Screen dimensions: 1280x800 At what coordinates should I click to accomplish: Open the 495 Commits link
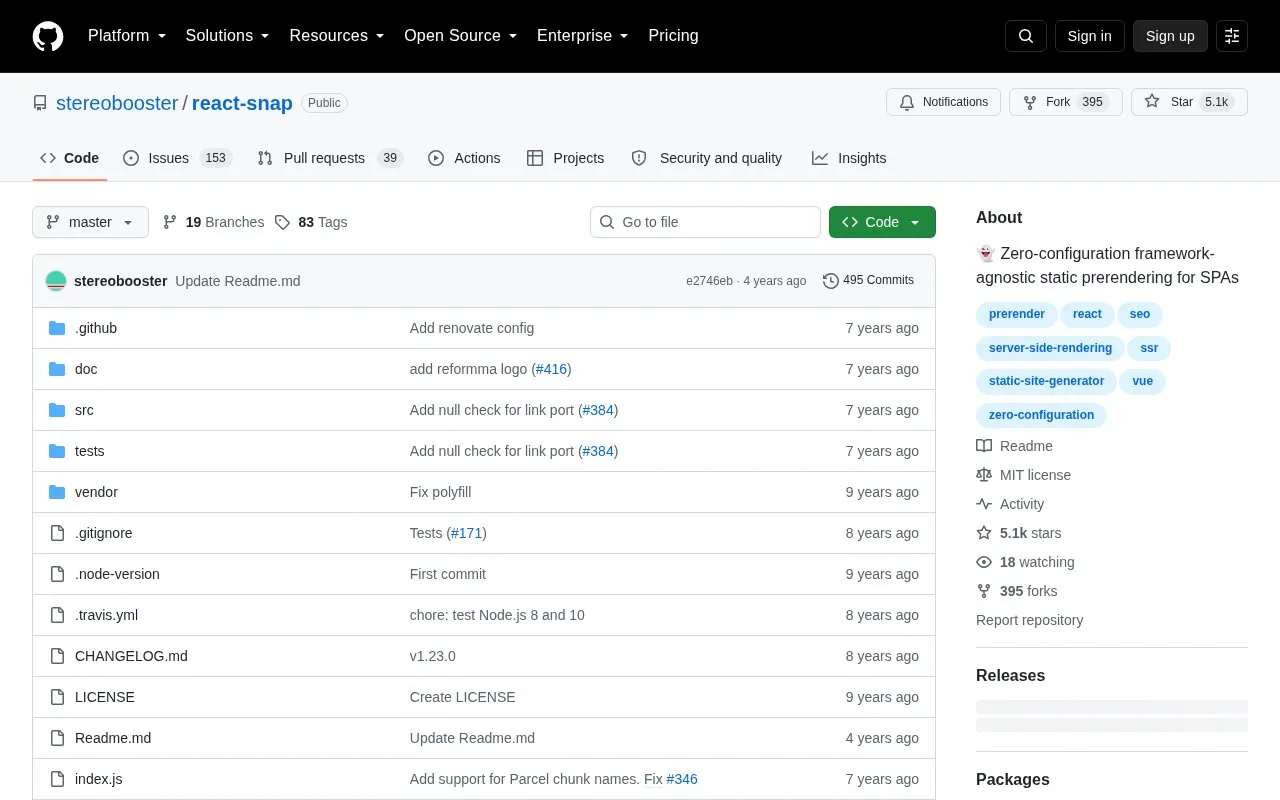[869, 281]
